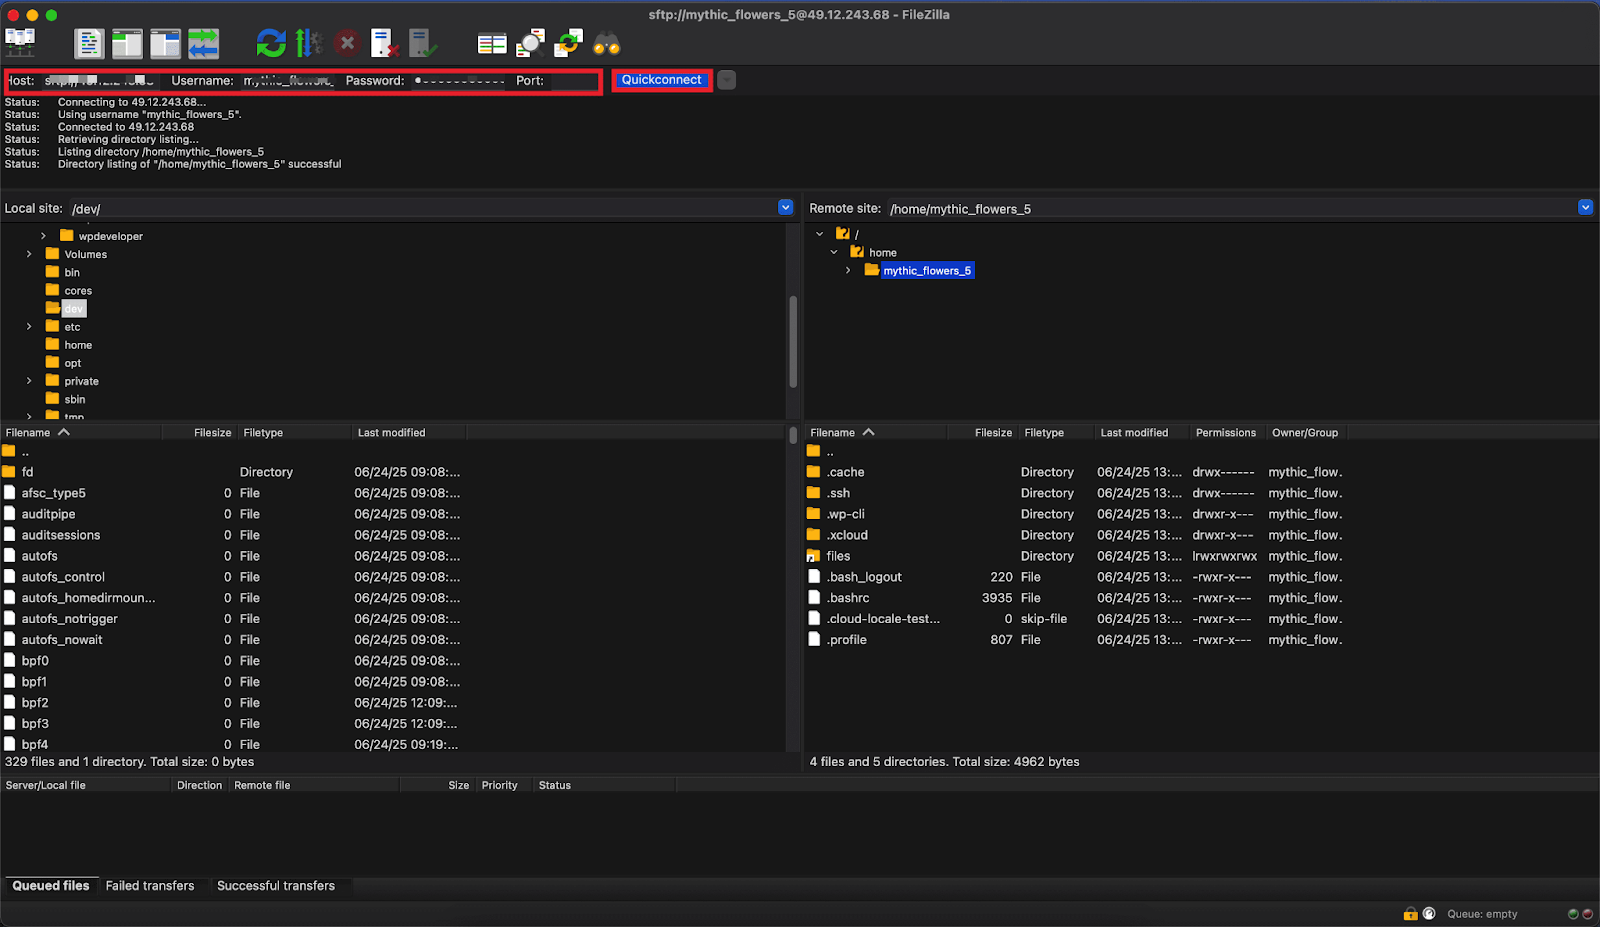Screen dimensions: 1600x927
Task: Toggle message log display icon
Action: point(89,43)
